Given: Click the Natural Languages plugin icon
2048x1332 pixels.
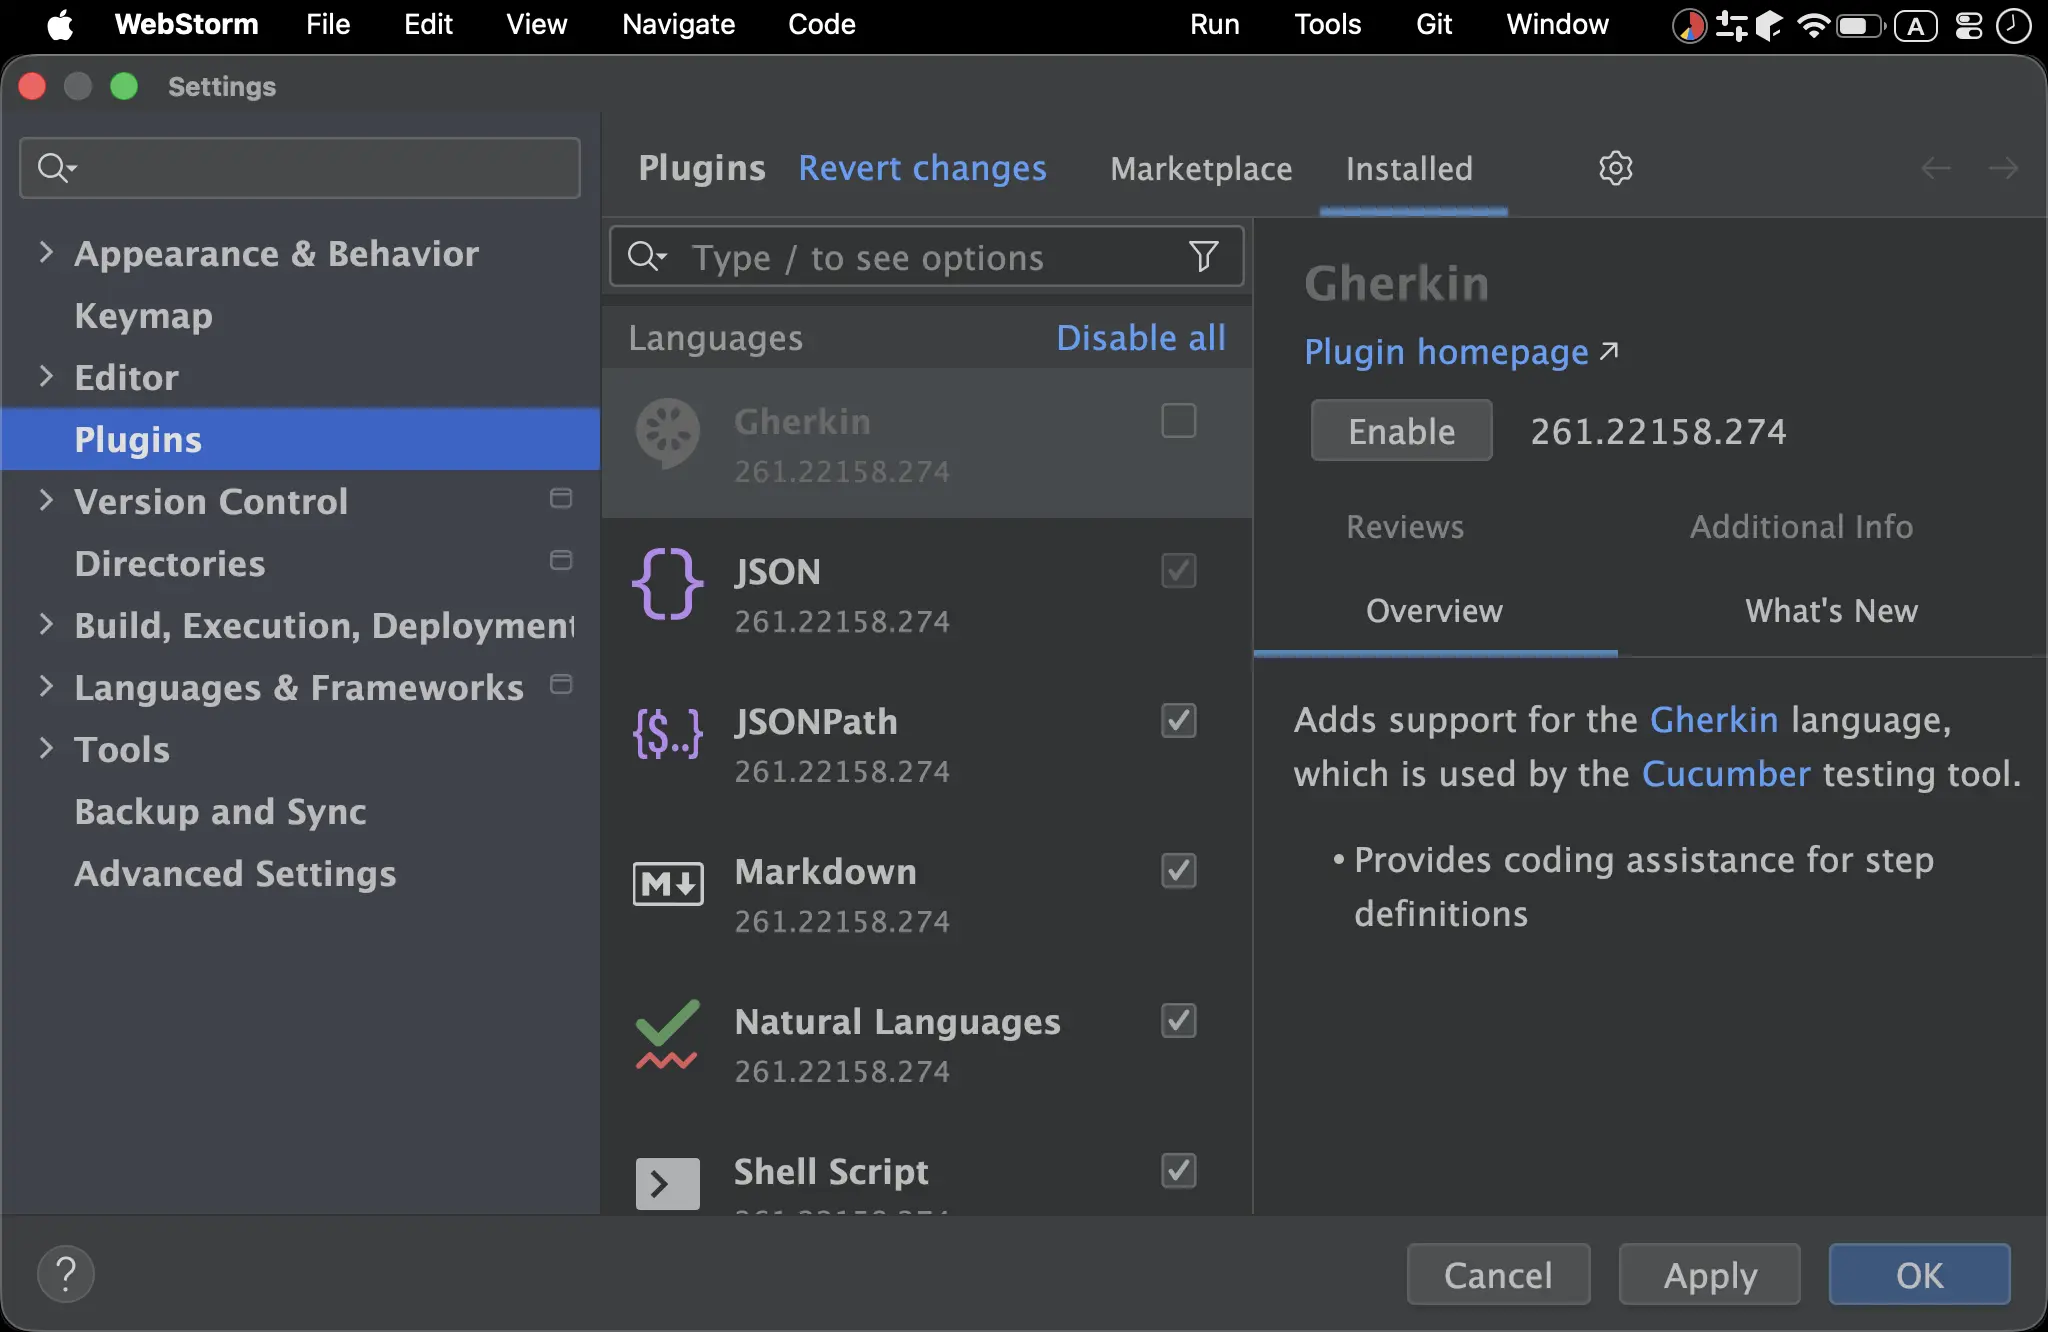Looking at the screenshot, I should [x=667, y=1035].
